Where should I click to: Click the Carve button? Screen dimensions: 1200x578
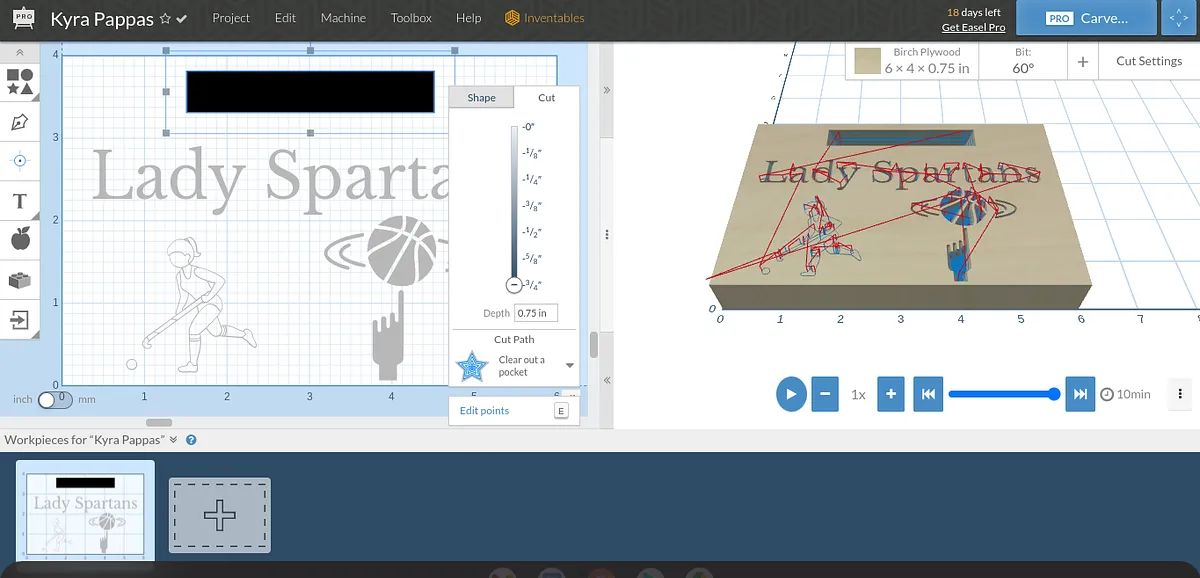[1087, 18]
